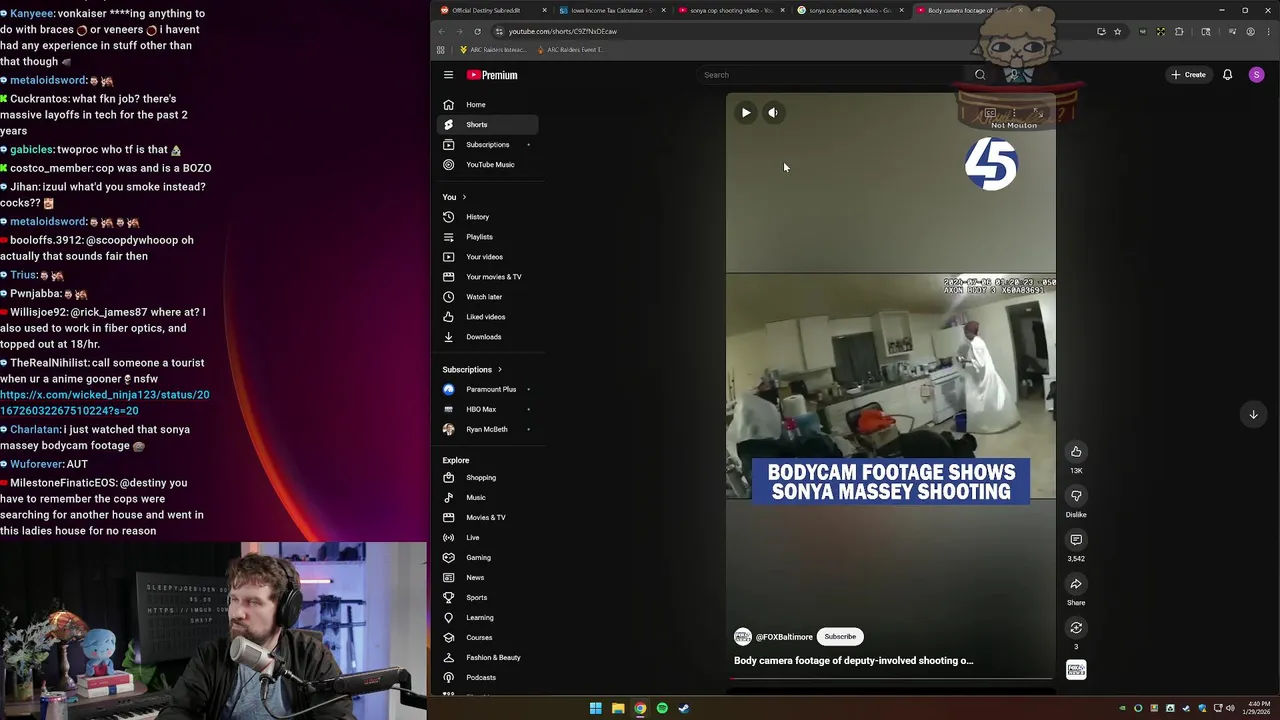The width and height of the screenshot is (1280, 720).
Task: Open Your videos
Action: (488, 257)
